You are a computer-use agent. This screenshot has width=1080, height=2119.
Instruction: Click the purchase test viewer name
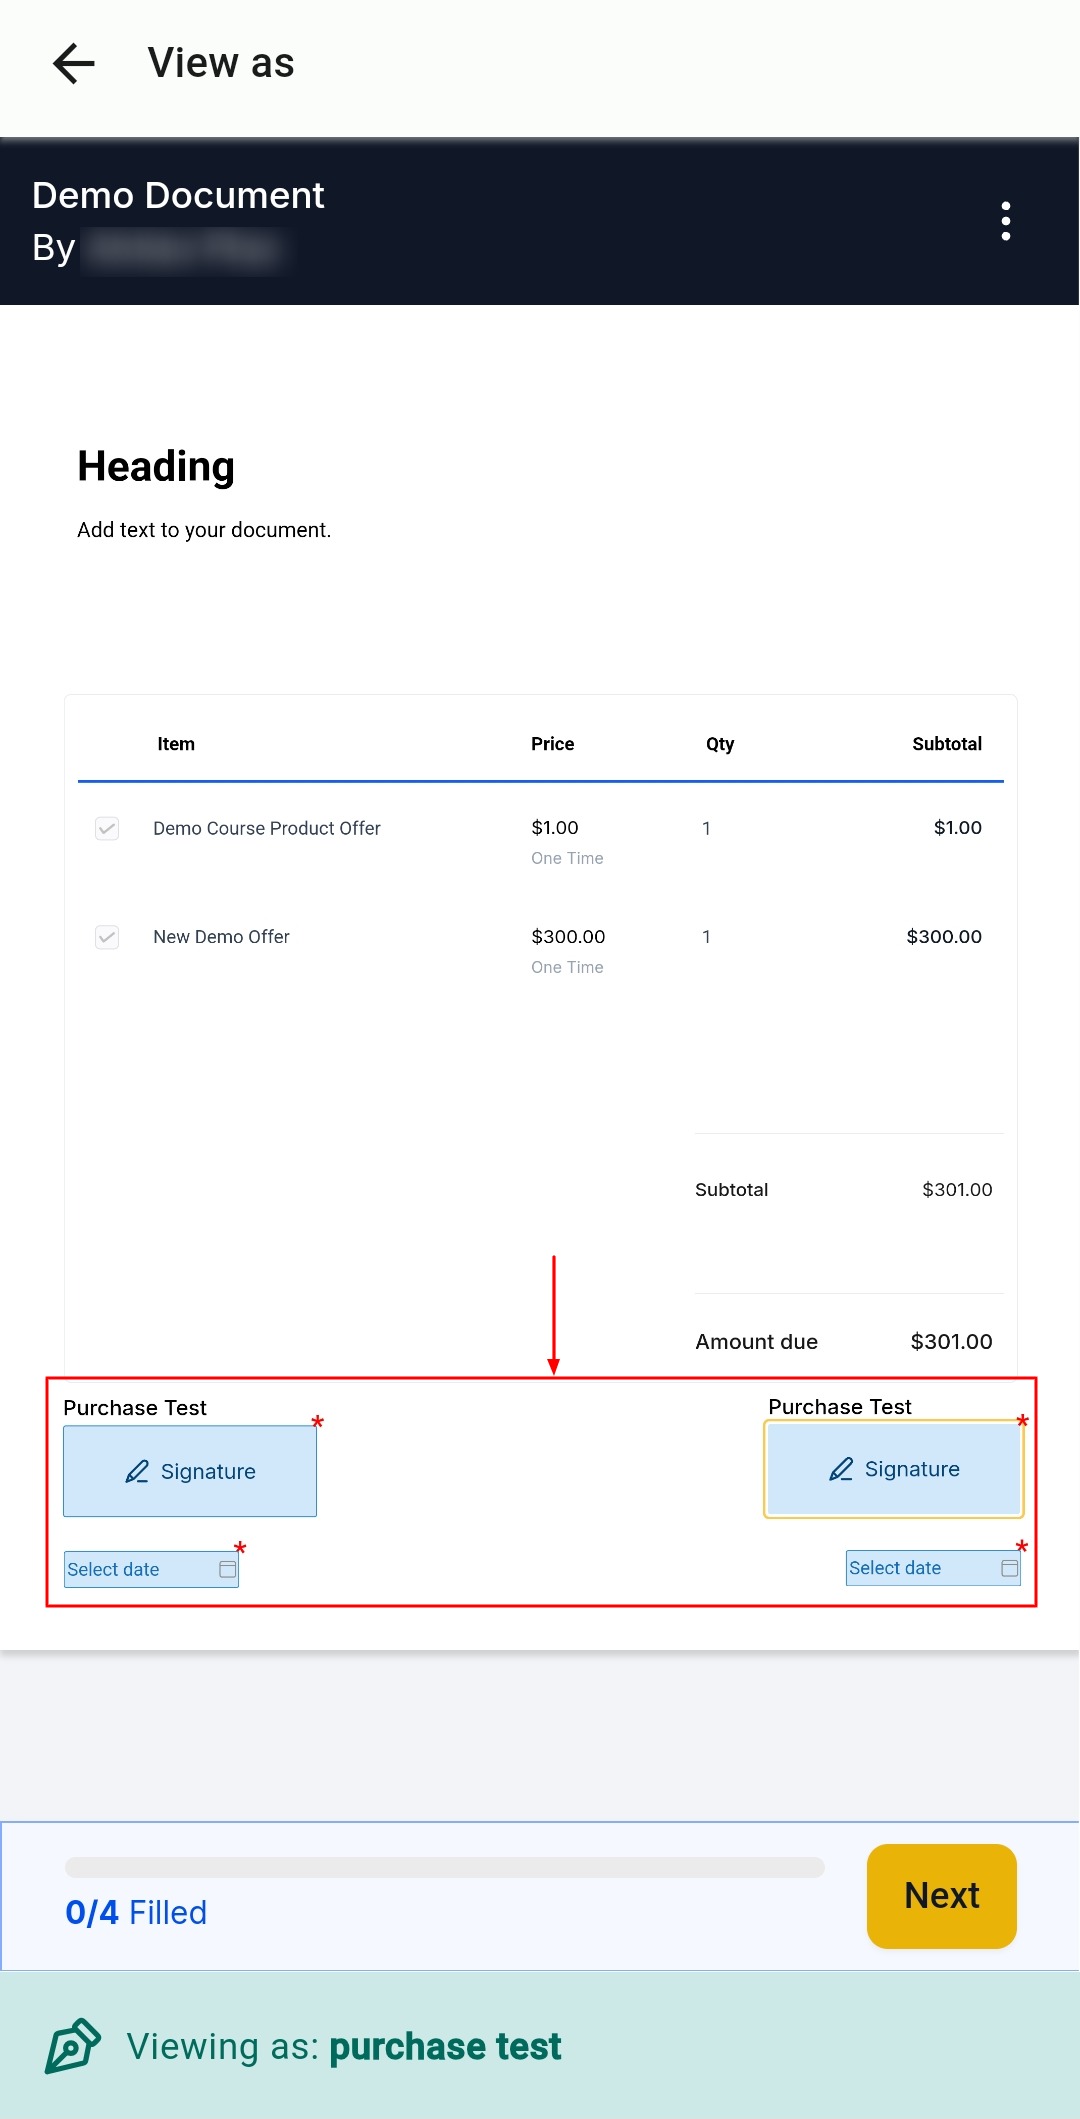coord(445,2047)
